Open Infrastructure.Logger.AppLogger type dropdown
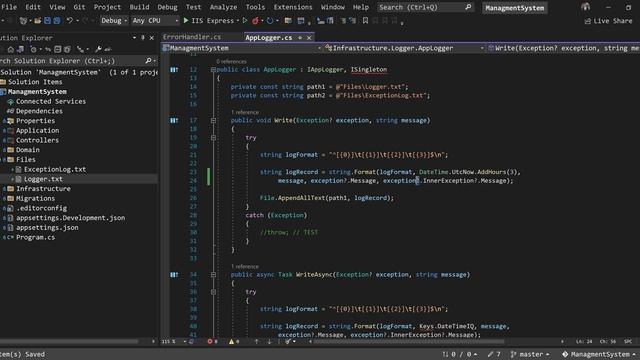The height and width of the screenshot is (360, 640). tap(404, 48)
